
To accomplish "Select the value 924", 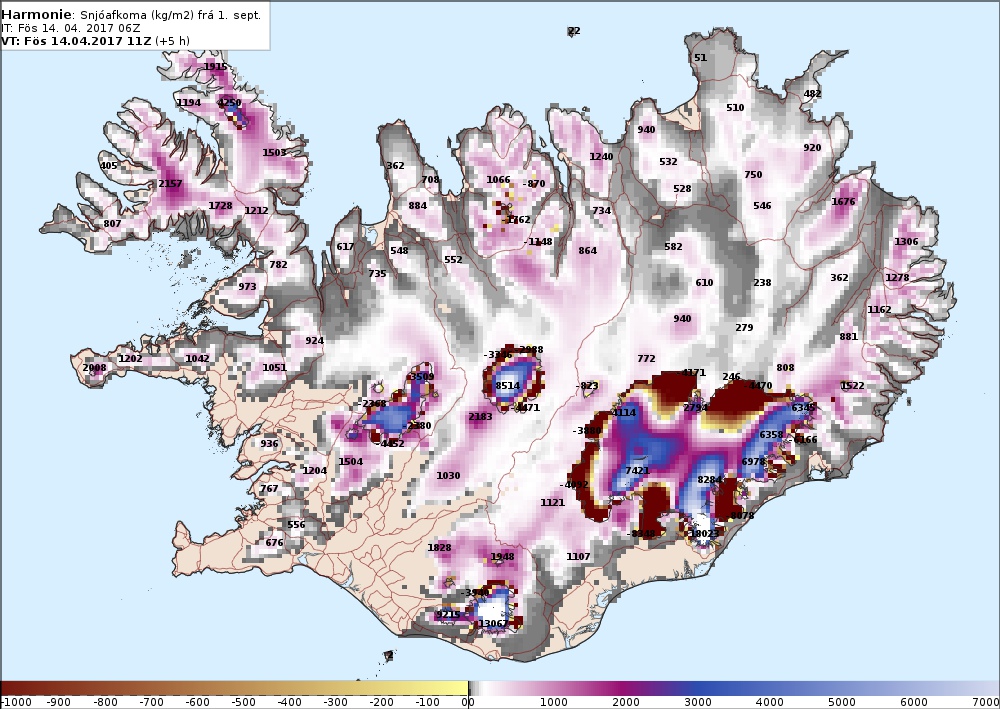I will tap(314, 340).
